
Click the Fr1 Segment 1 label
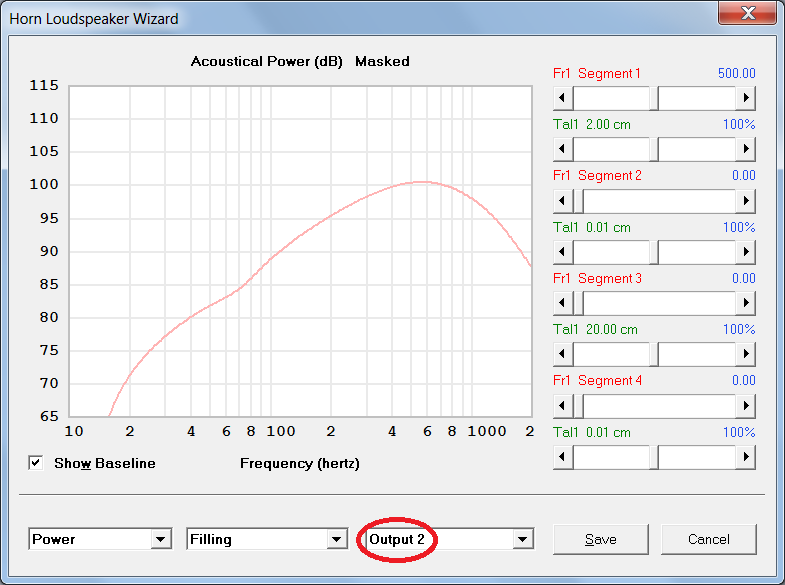(x=597, y=74)
